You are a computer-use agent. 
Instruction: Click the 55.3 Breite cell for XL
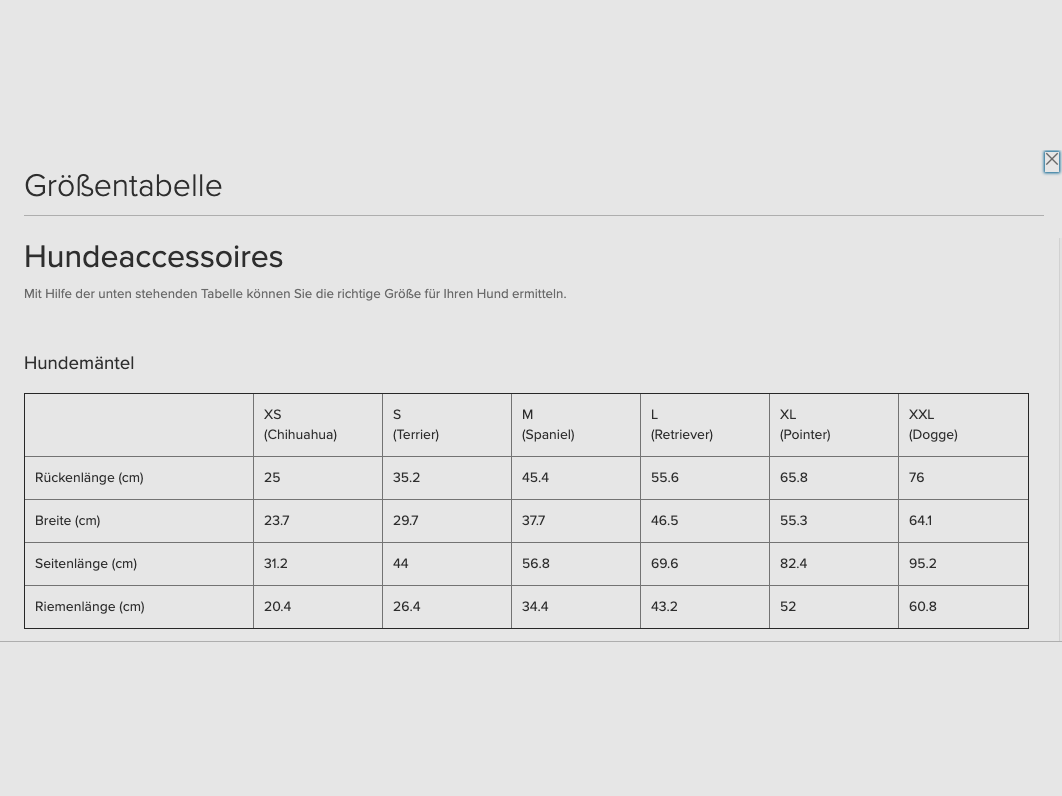coord(794,521)
